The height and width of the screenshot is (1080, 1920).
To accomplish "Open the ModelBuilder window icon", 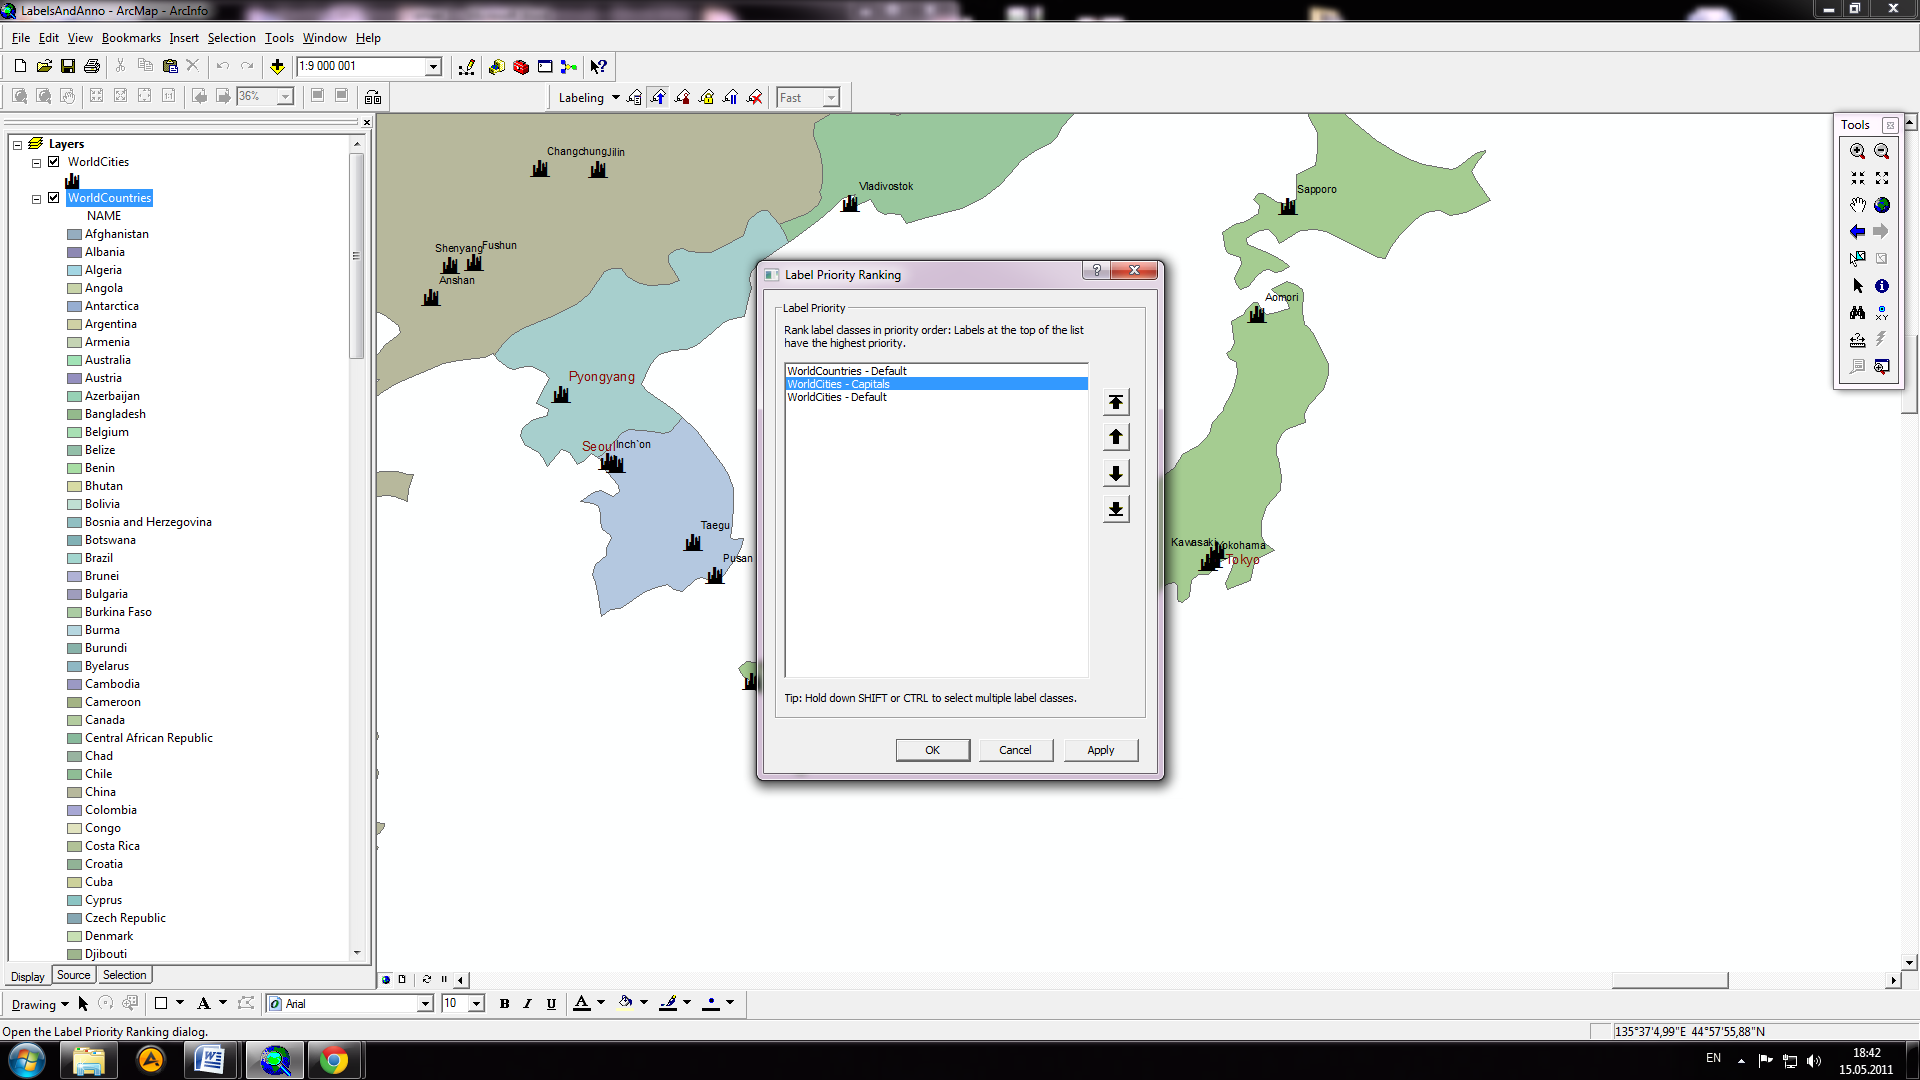I will point(569,67).
